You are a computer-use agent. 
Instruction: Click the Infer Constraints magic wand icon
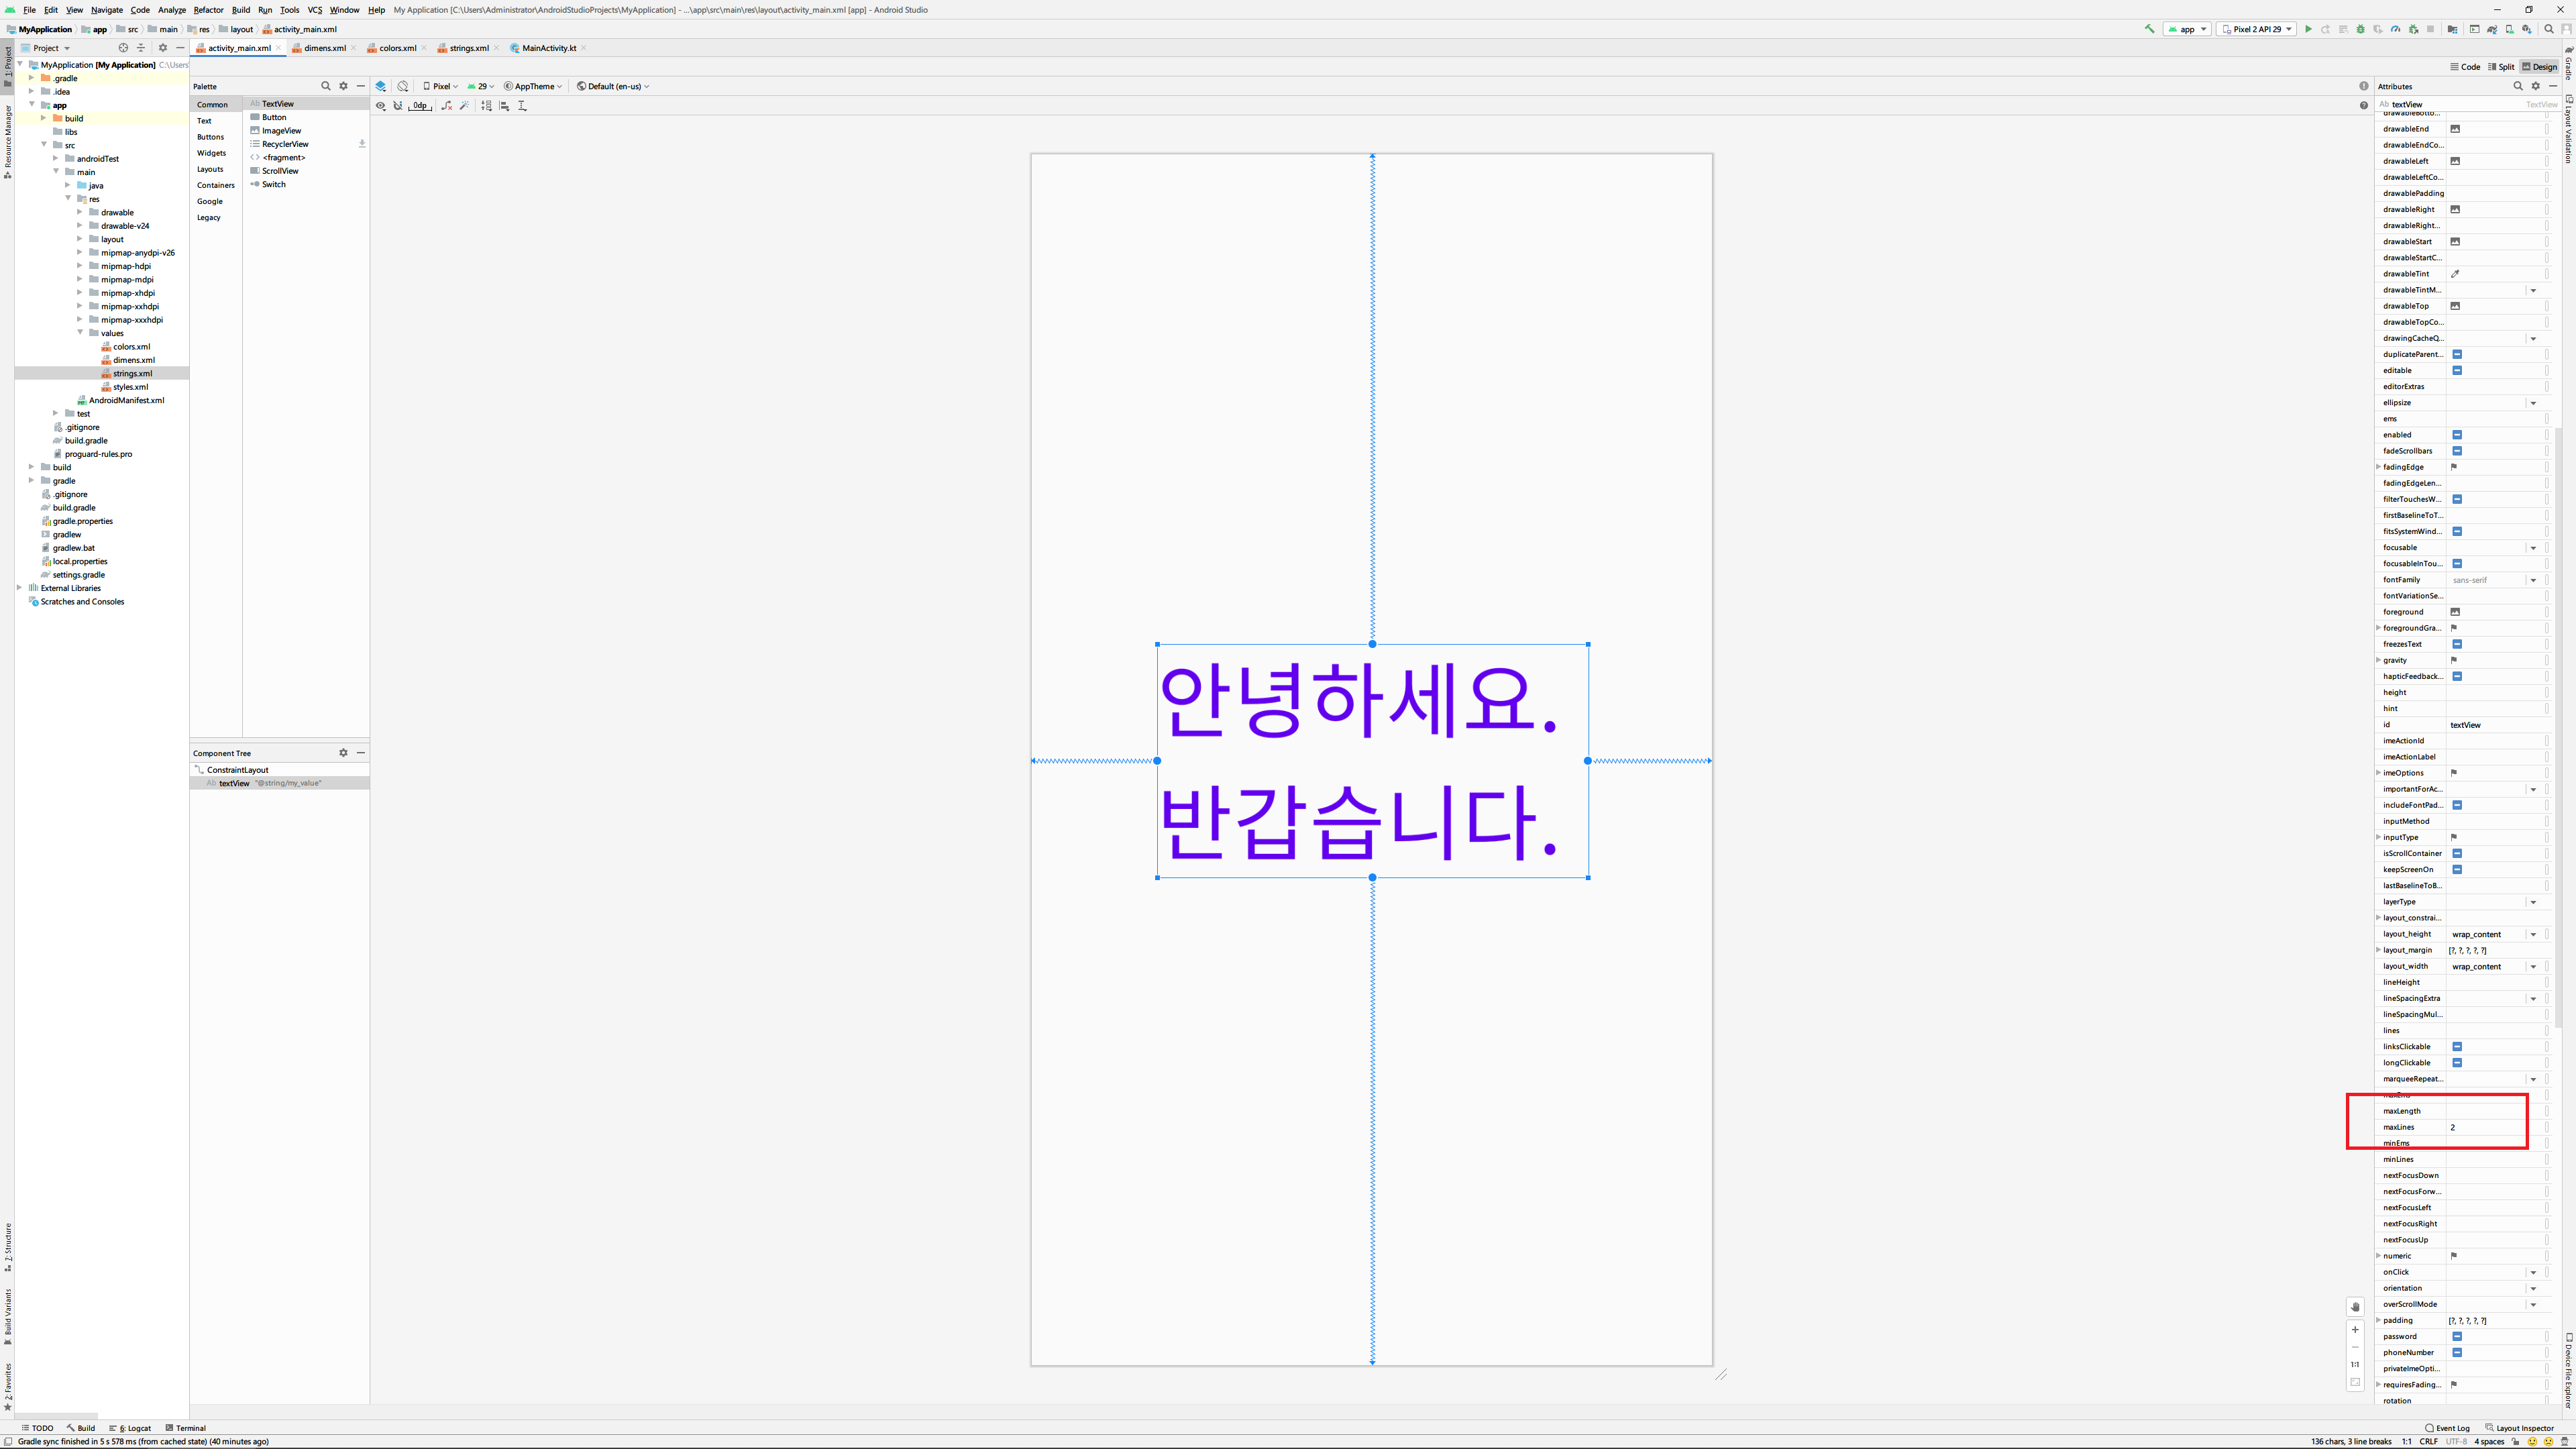(x=464, y=106)
